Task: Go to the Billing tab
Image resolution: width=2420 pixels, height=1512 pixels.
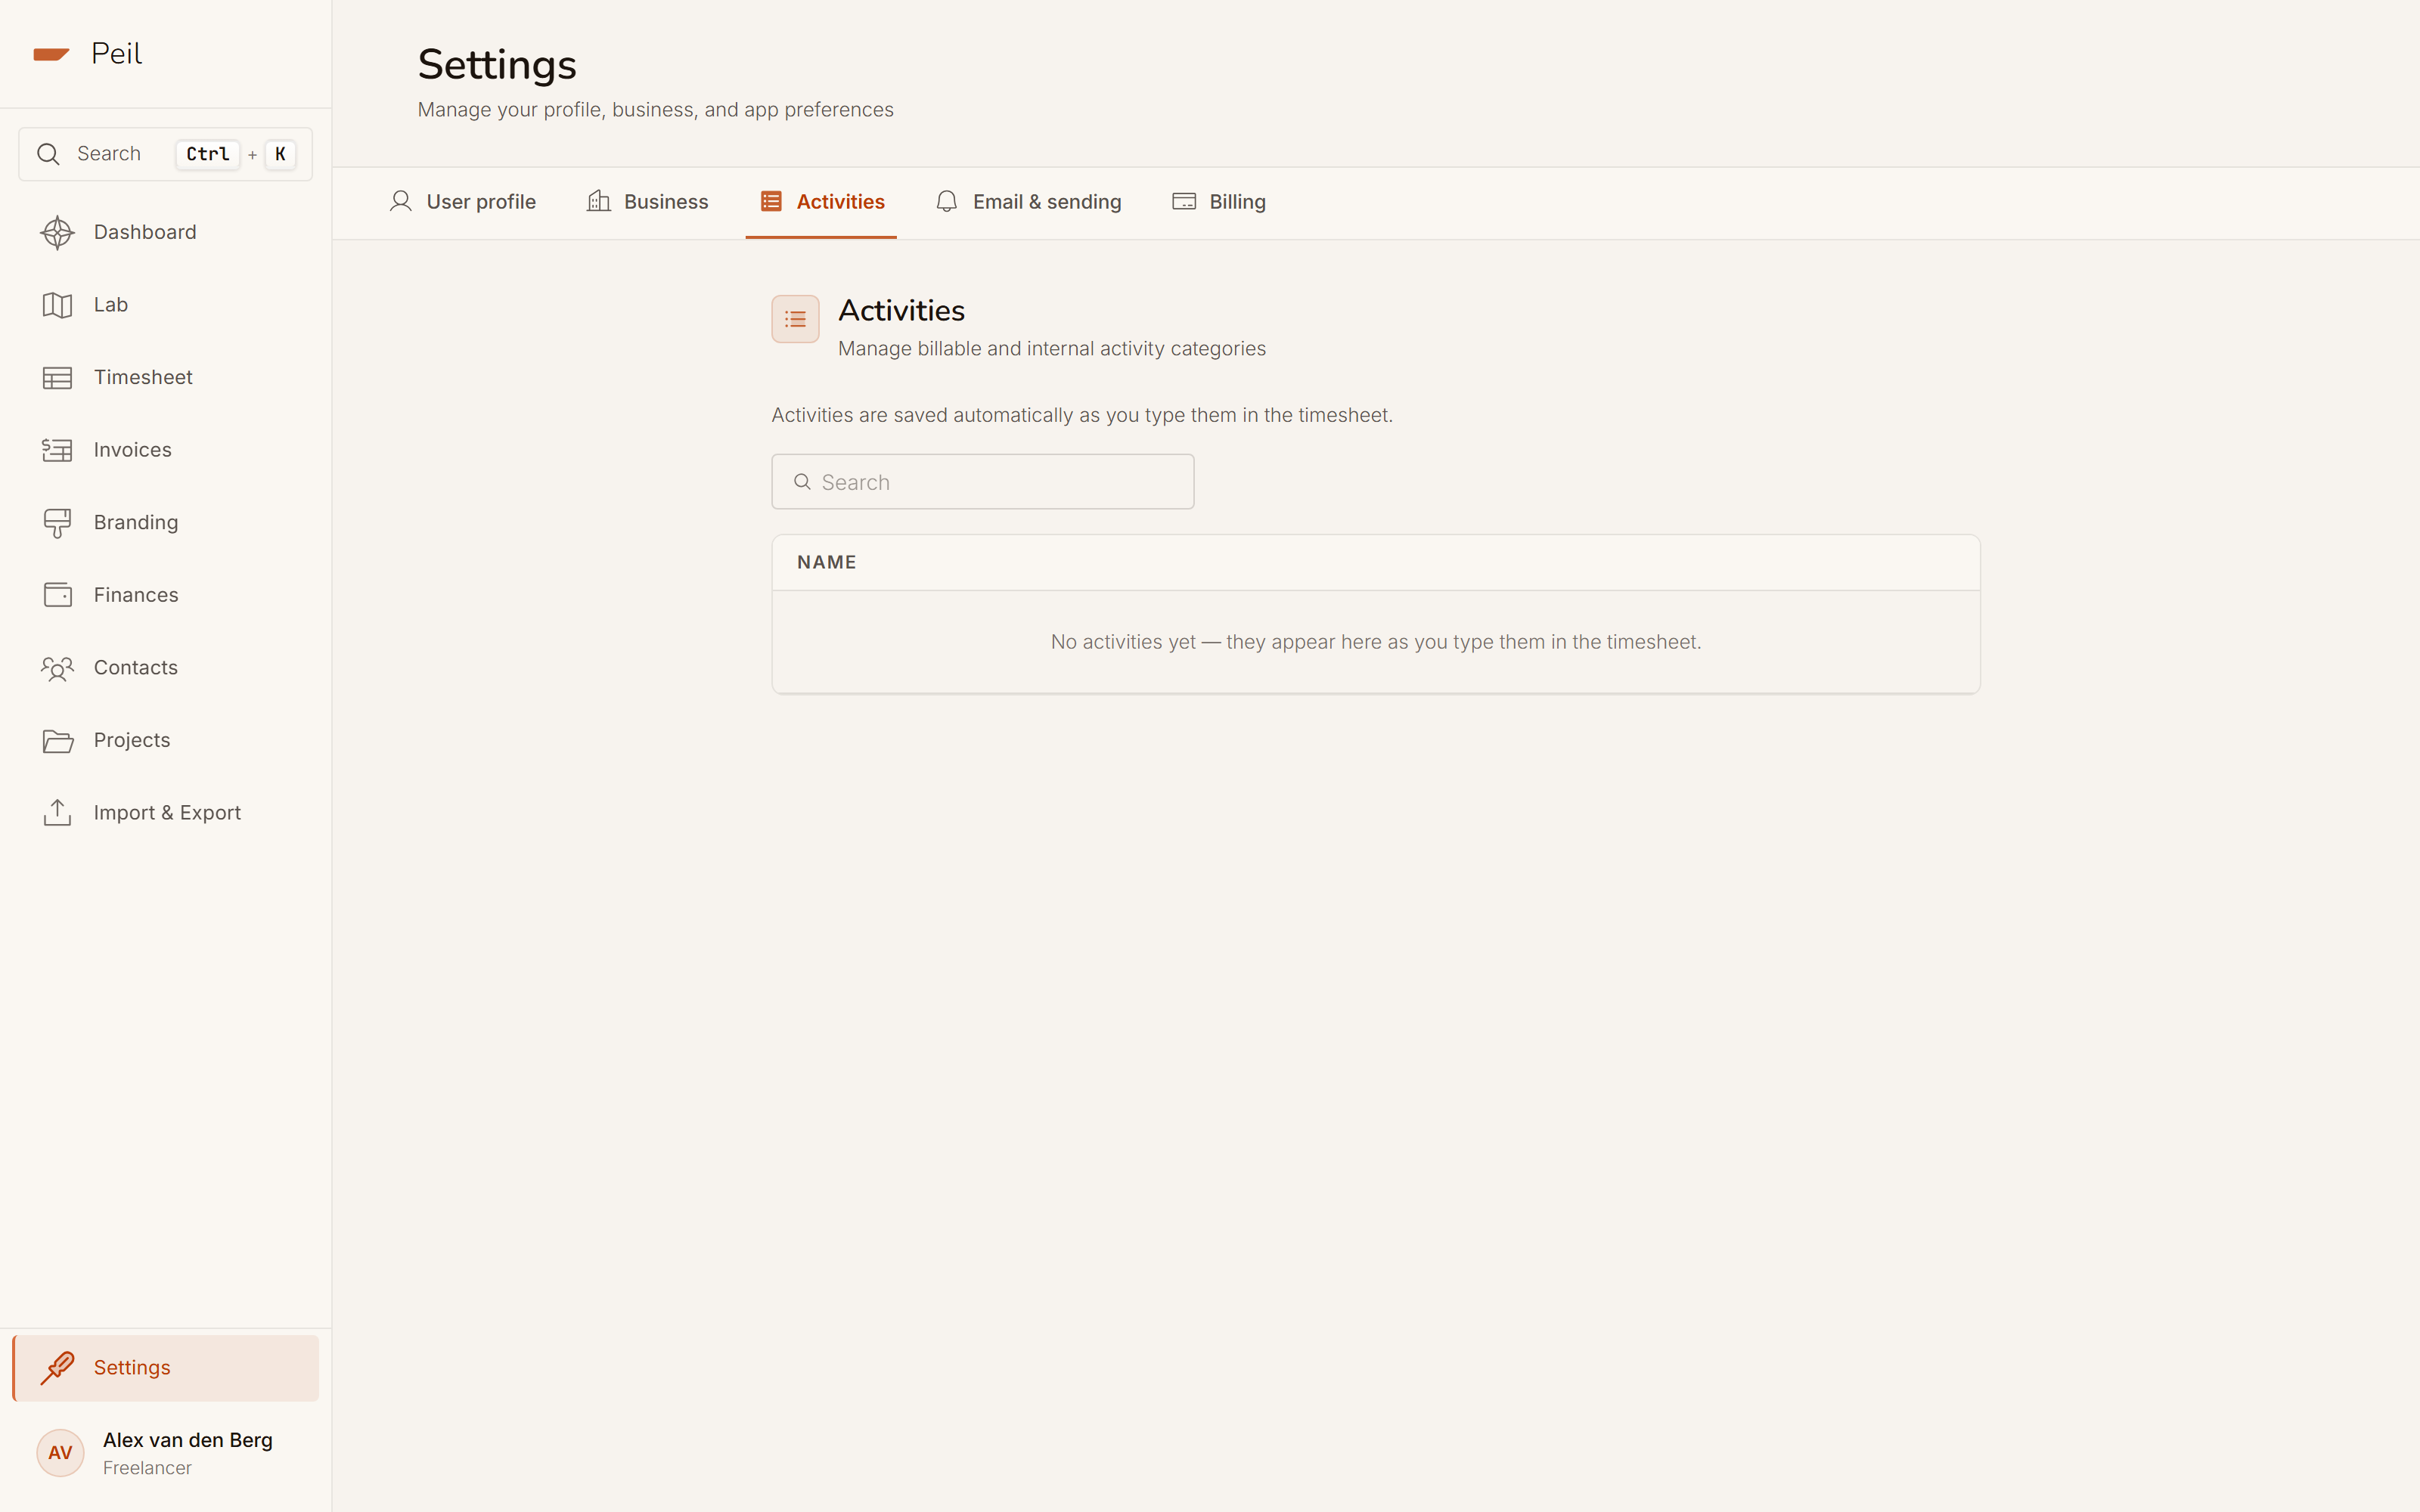Action: 1218,202
